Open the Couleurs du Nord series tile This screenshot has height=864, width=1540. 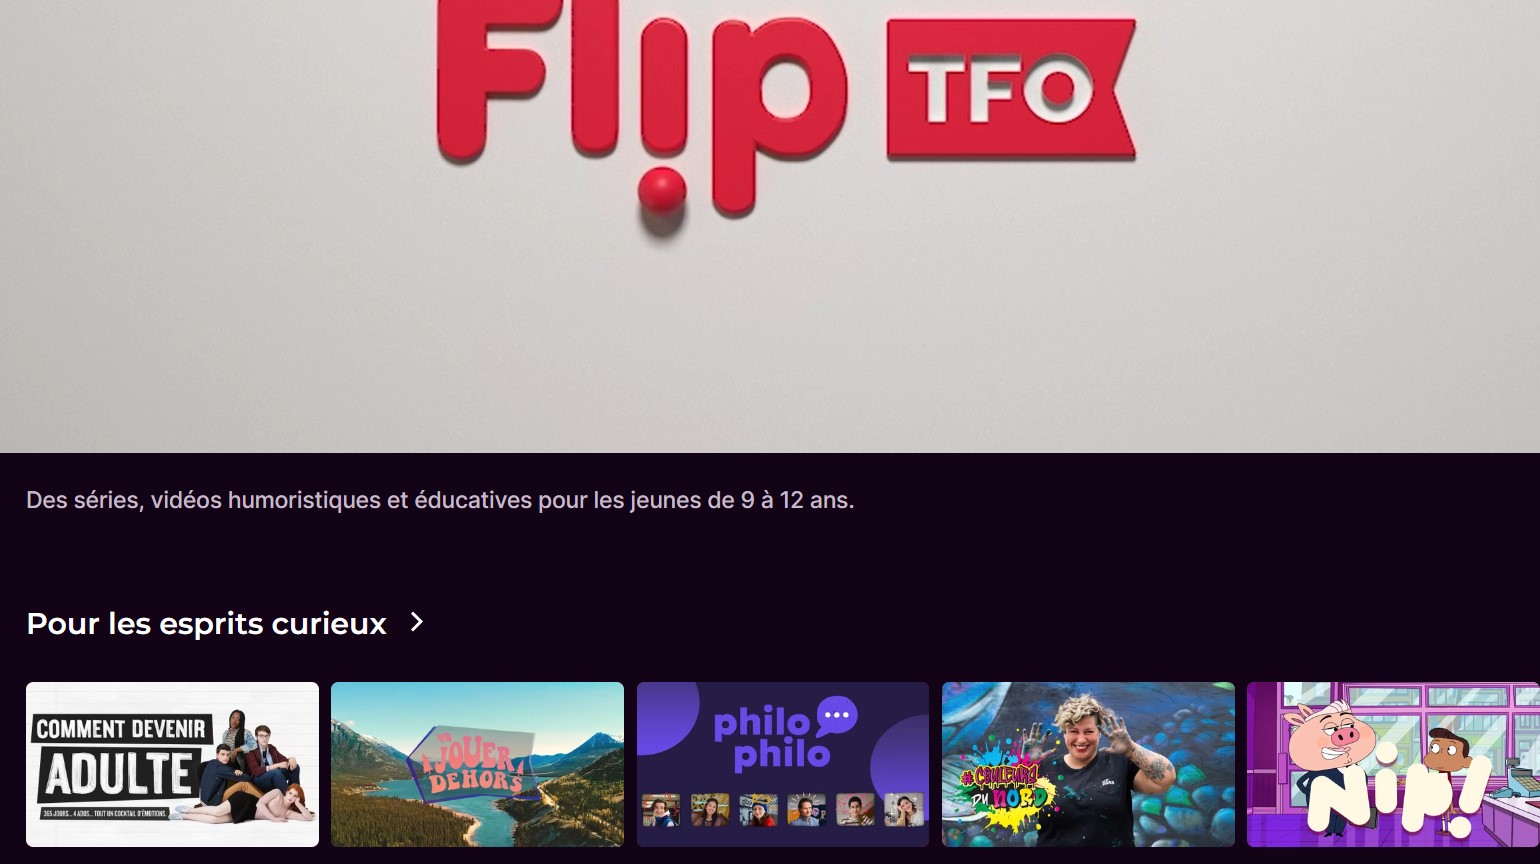pyautogui.click(x=1088, y=764)
